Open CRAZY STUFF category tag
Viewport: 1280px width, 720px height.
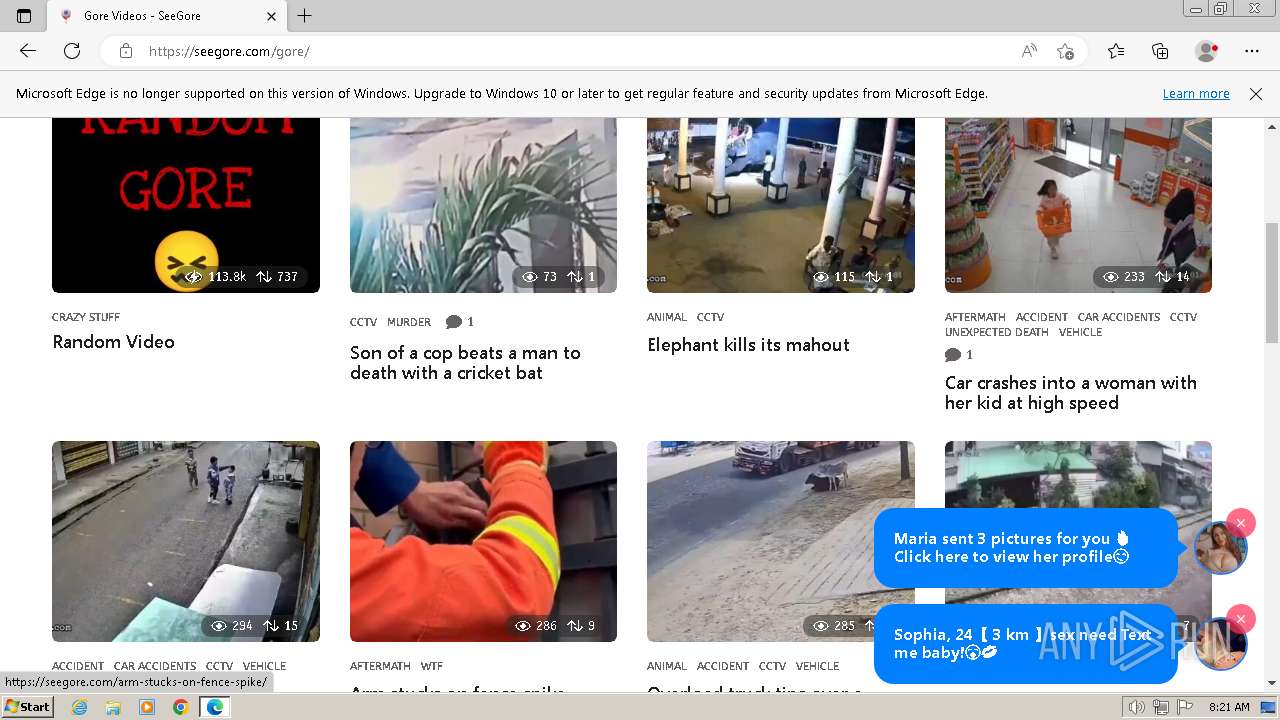[86, 317]
